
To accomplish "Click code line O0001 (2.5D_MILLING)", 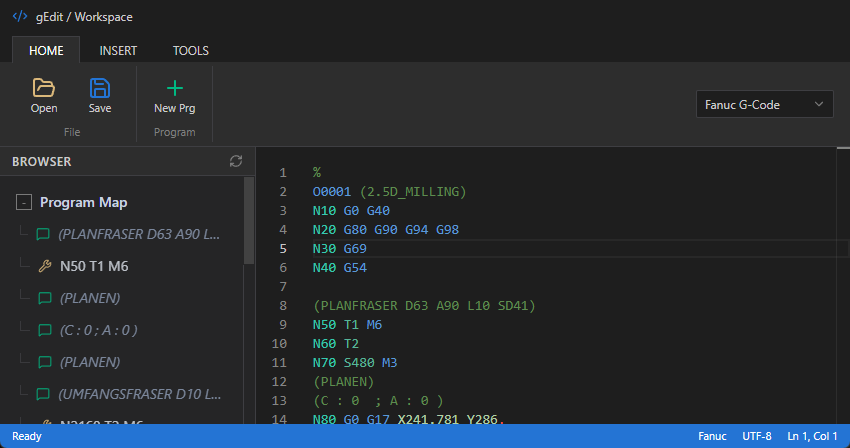I will tap(389, 191).
